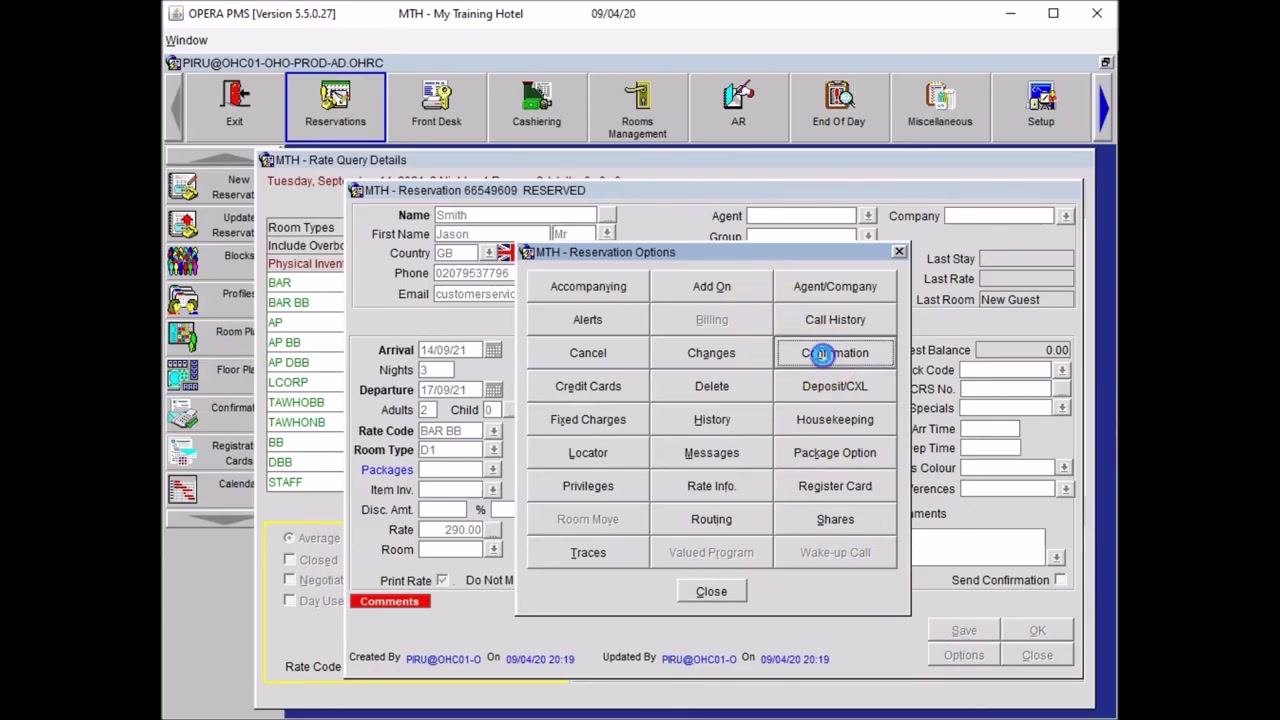The width and height of the screenshot is (1280, 720).
Task: Choose Accompanying in Reservation Options
Action: [588, 287]
